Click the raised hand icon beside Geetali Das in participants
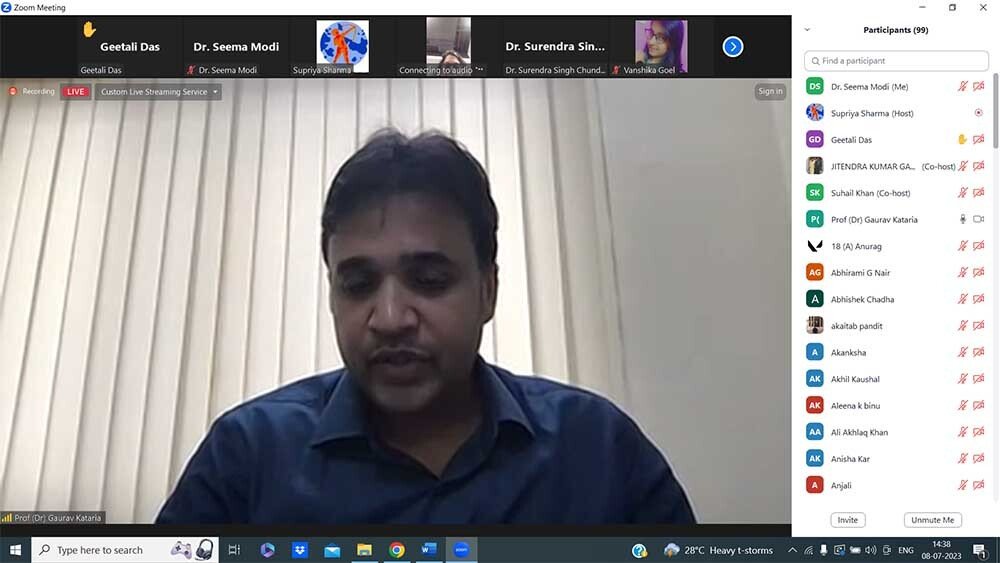 (962, 140)
